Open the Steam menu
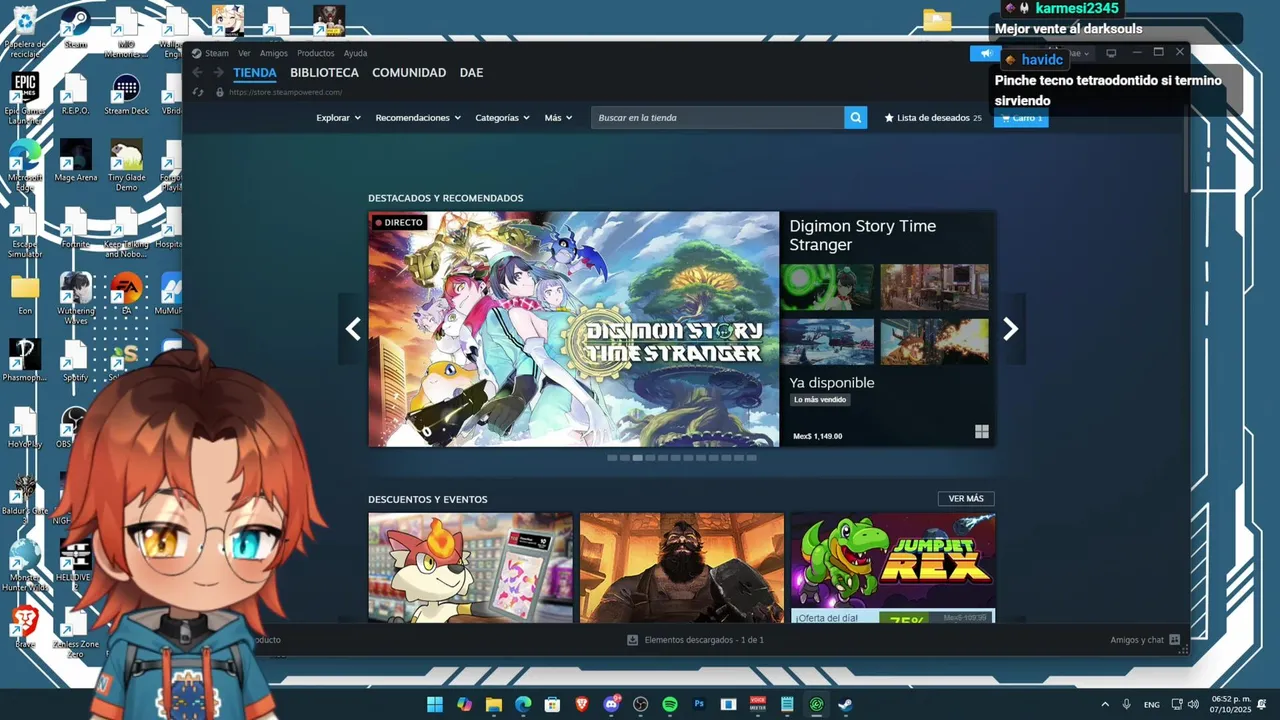This screenshot has height=720, width=1280. tap(217, 53)
